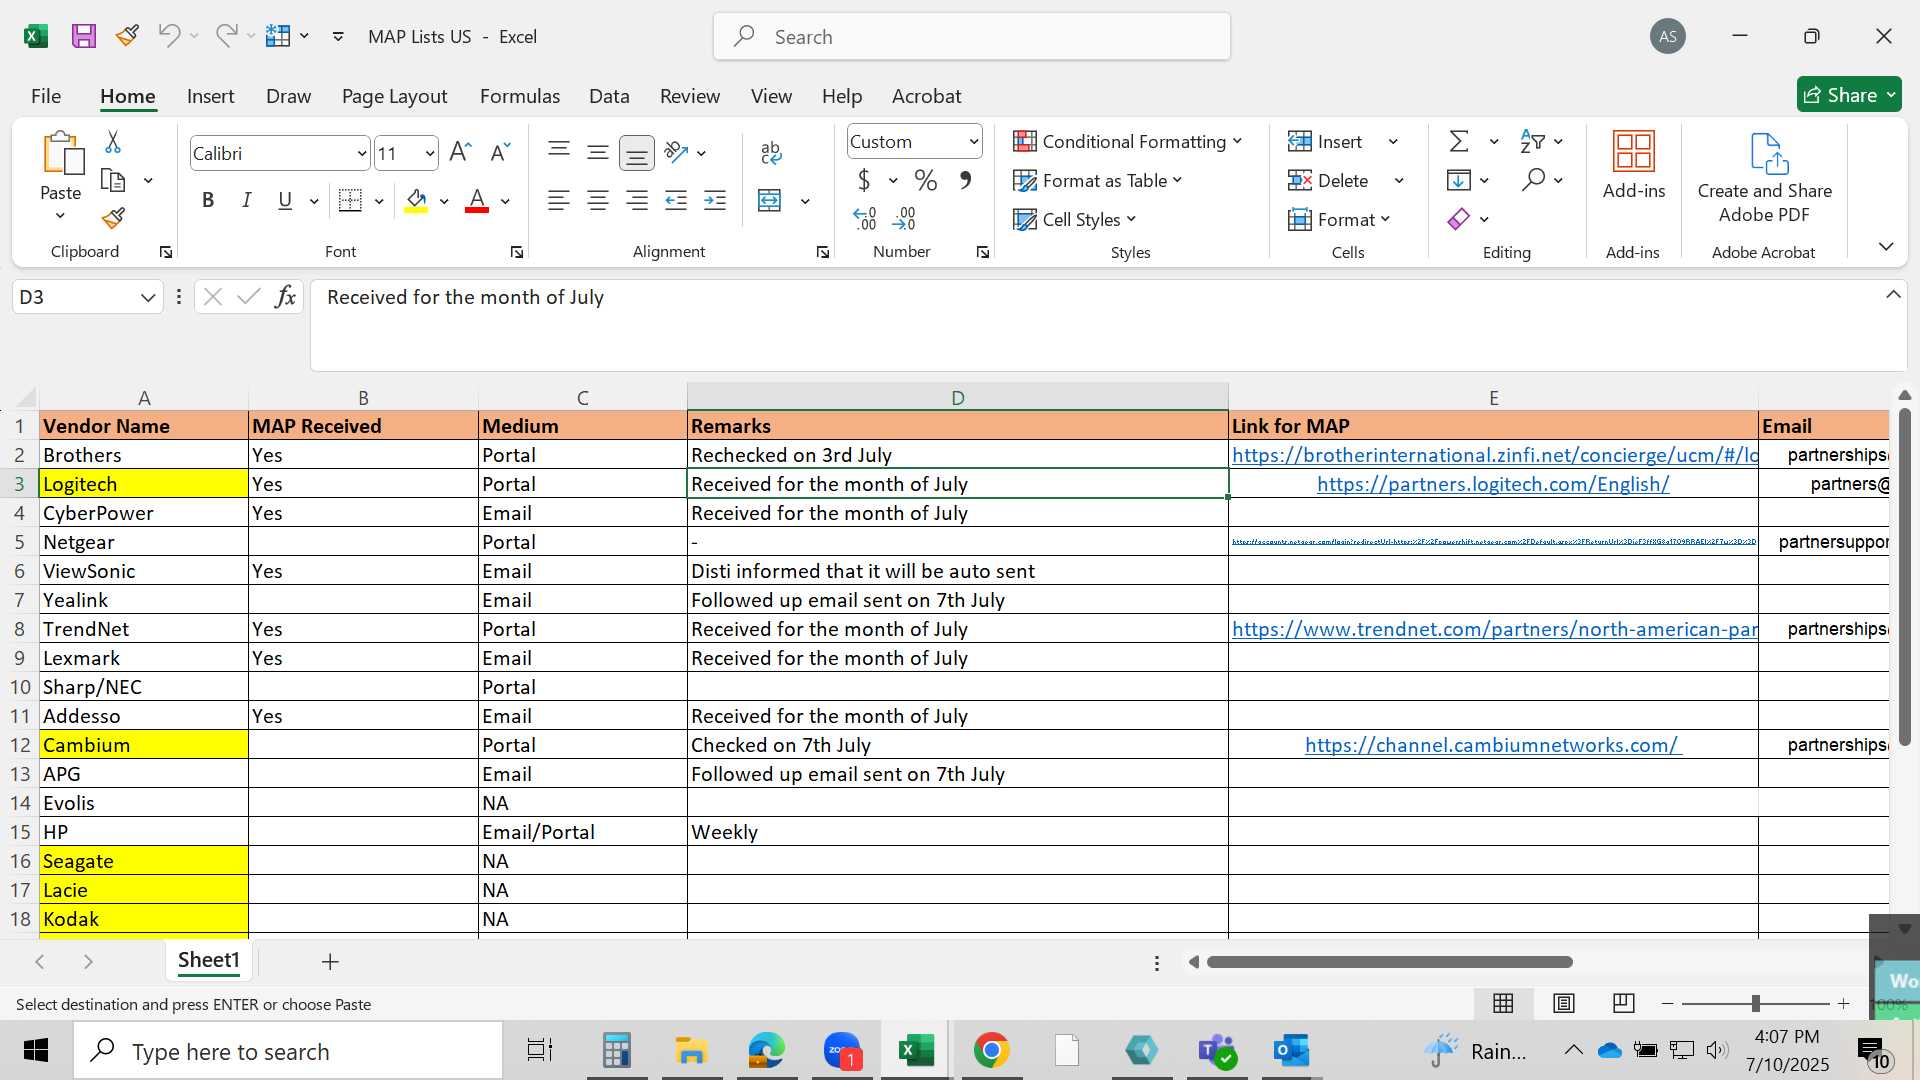
Task: Open the Logitech partners hyperlink
Action: click(x=1493, y=484)
